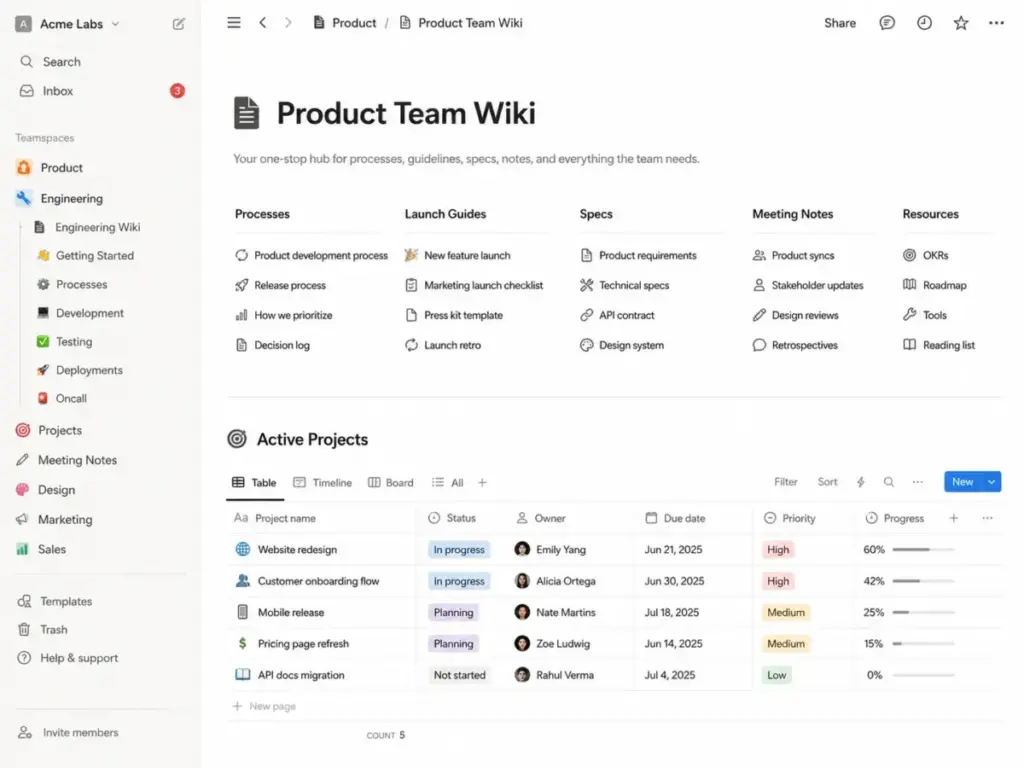Click Mobile release 25% progress bar
The height and width of the screenshot is (768, 1024).
click(x=923, y=613)
